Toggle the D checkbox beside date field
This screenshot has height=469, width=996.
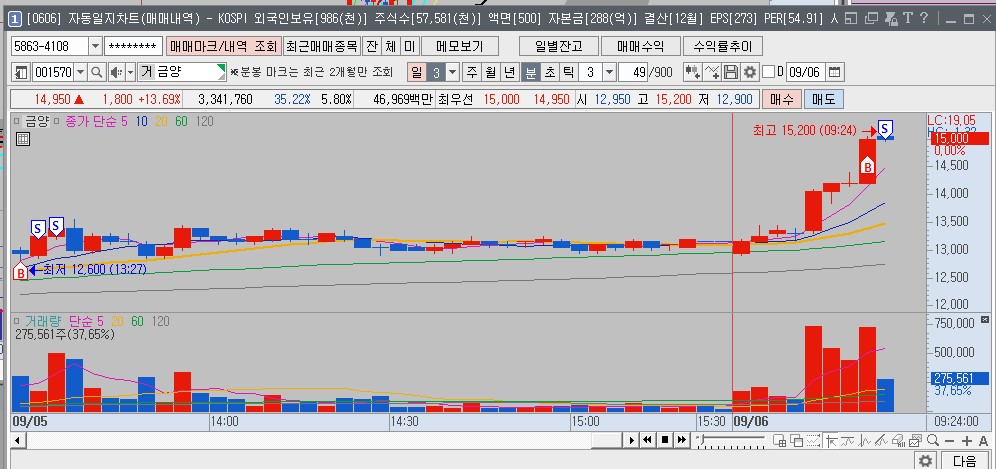point(768,72)
